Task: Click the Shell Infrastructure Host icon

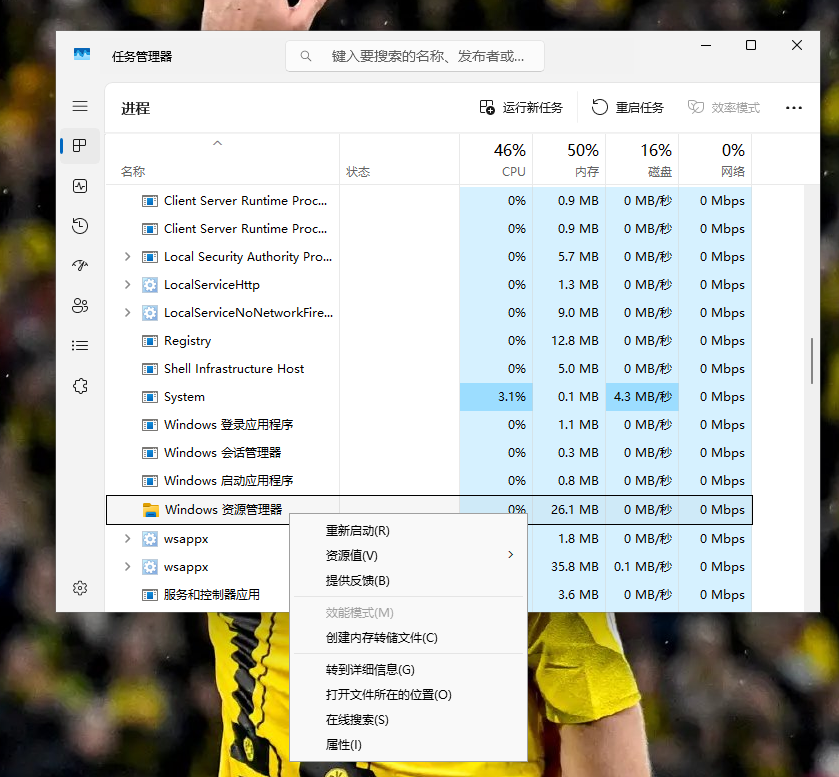Action: pyautogui.click(x=150, y=369)
